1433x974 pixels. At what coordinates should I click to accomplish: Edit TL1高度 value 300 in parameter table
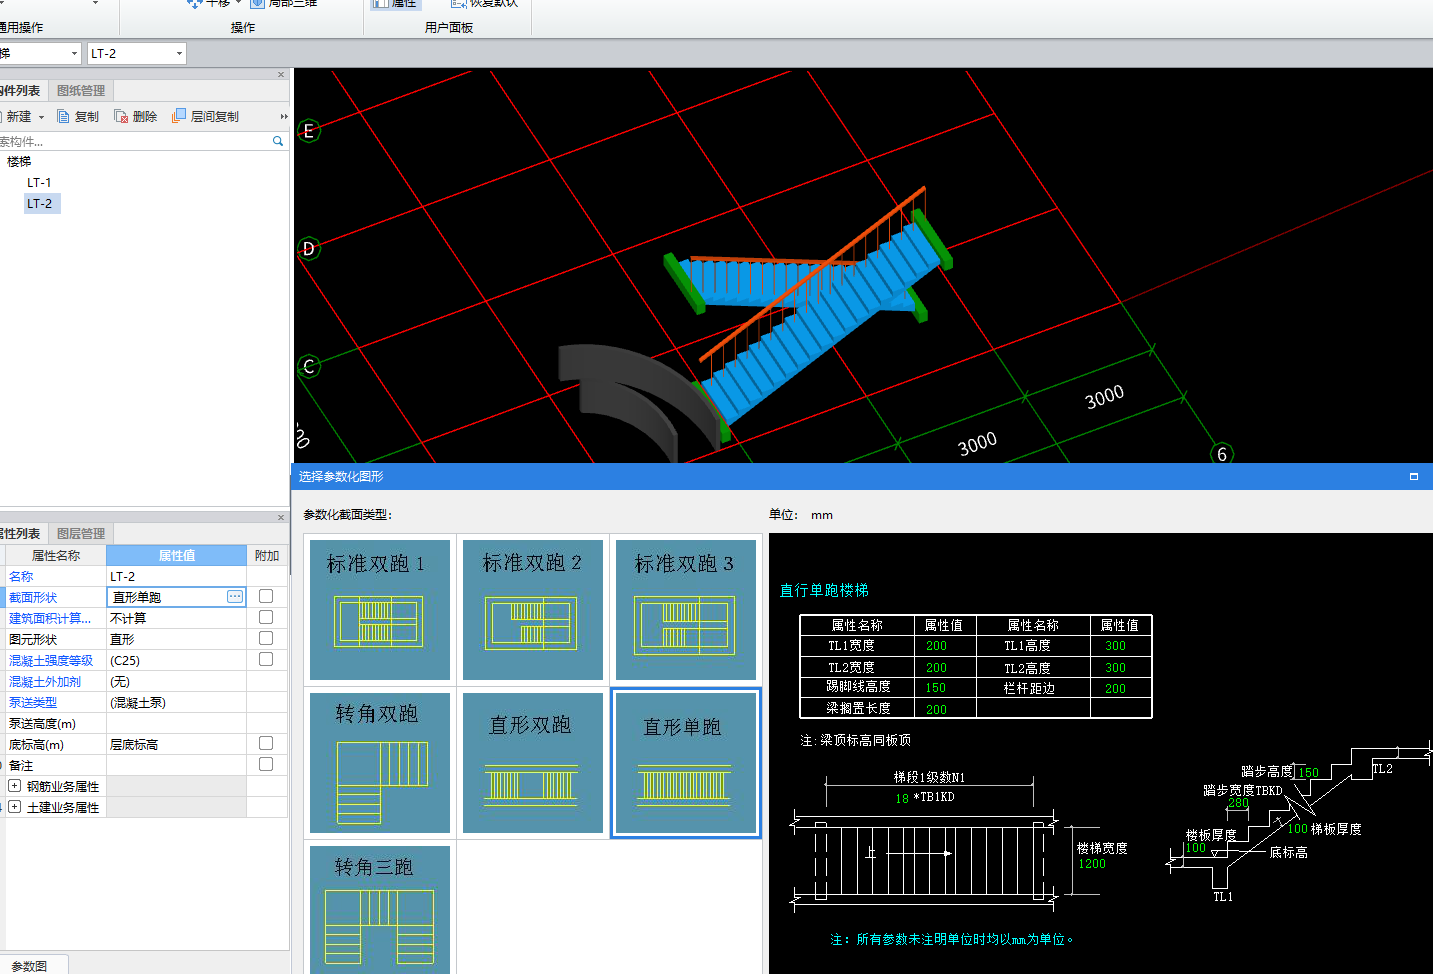[x=1116, y=646]
